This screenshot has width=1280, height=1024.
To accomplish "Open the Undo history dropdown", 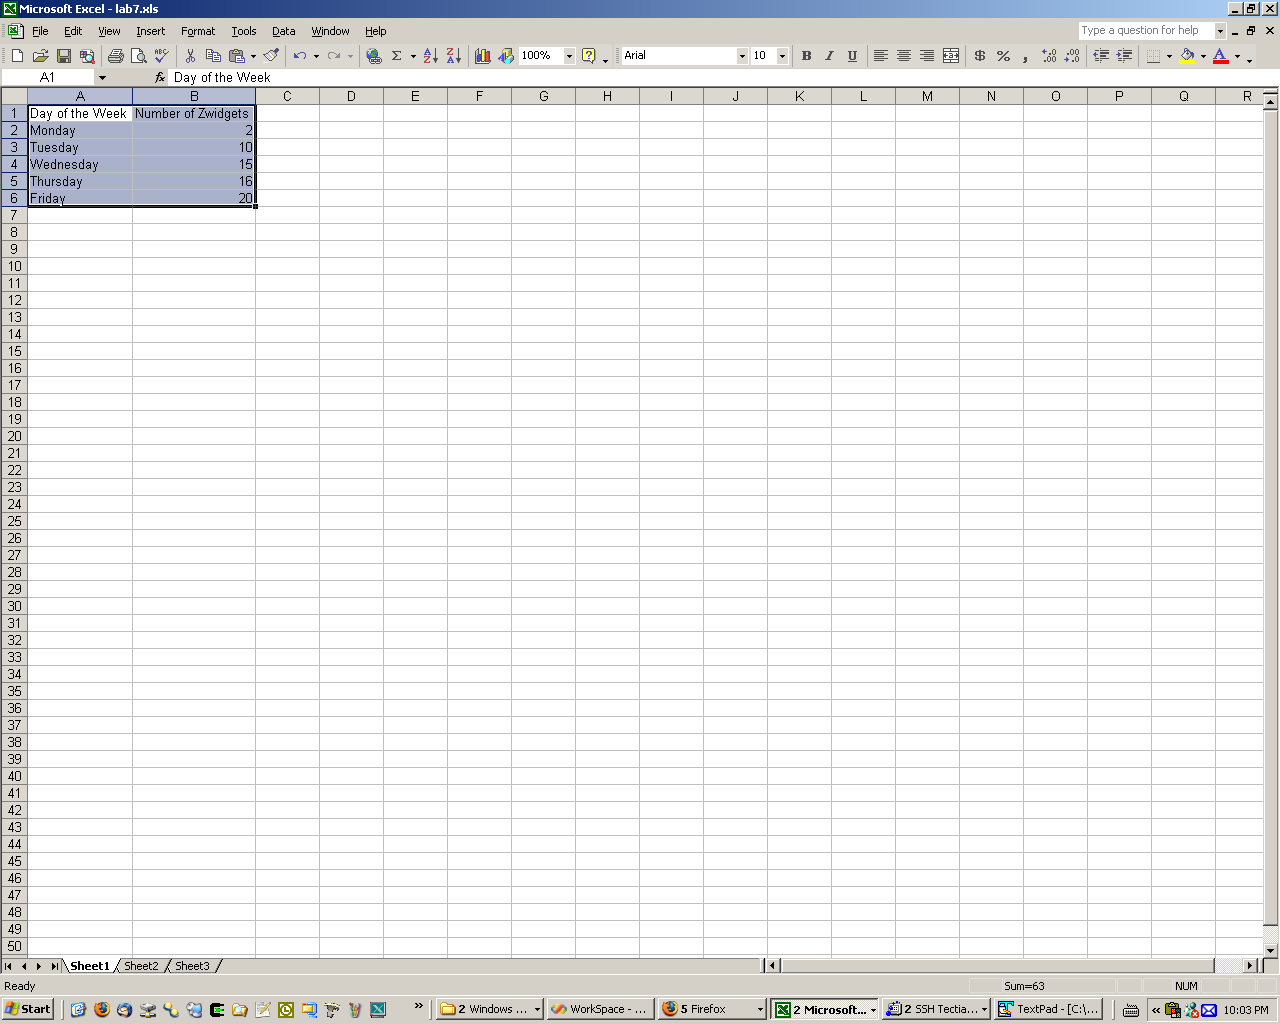I will [316, 56].
